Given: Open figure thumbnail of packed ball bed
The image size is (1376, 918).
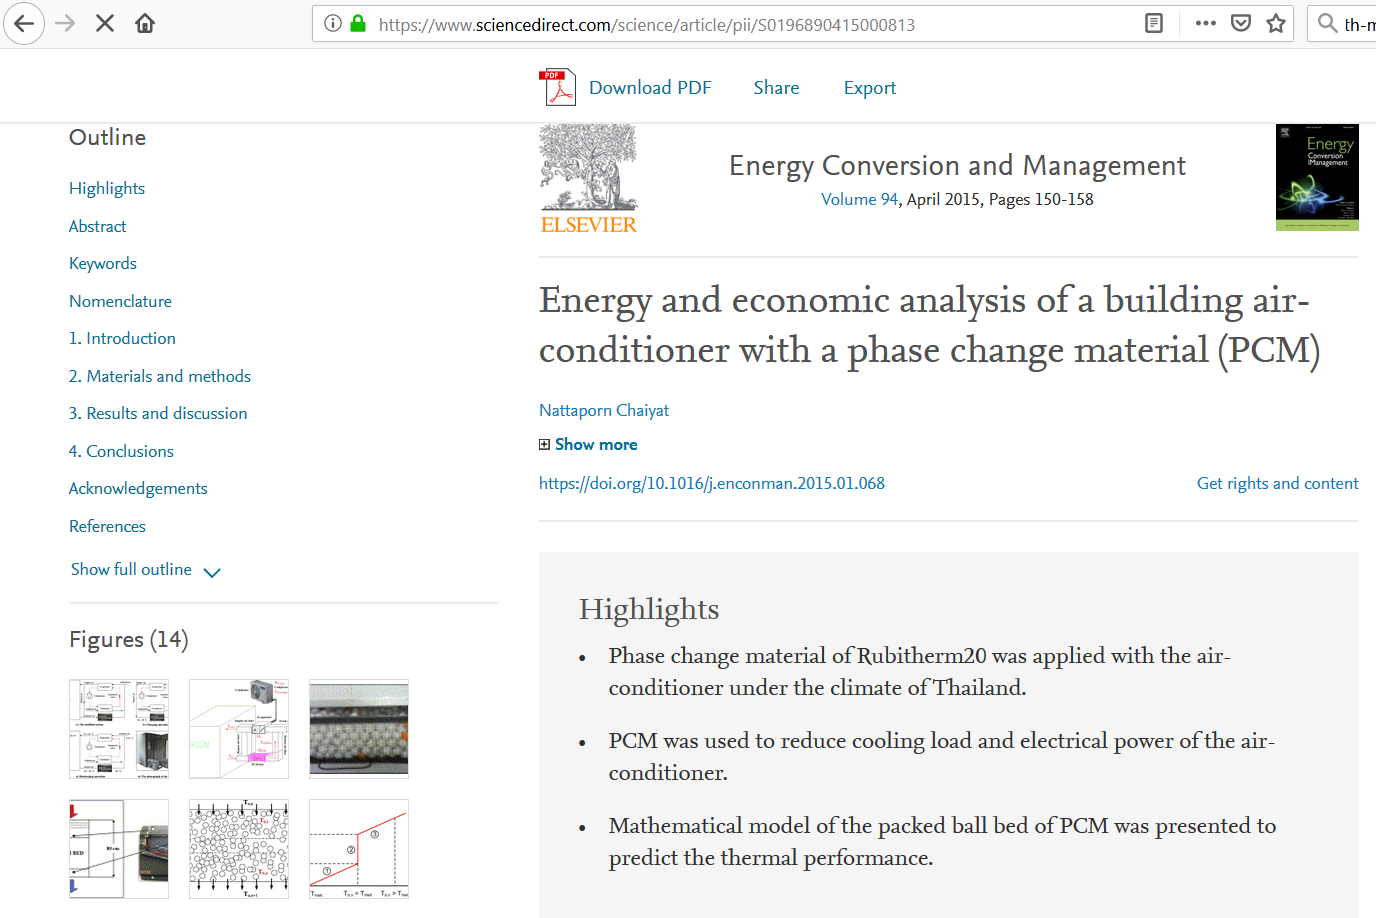Looking at the screenshot, I should pyautogui.click(x=239, y=849).
